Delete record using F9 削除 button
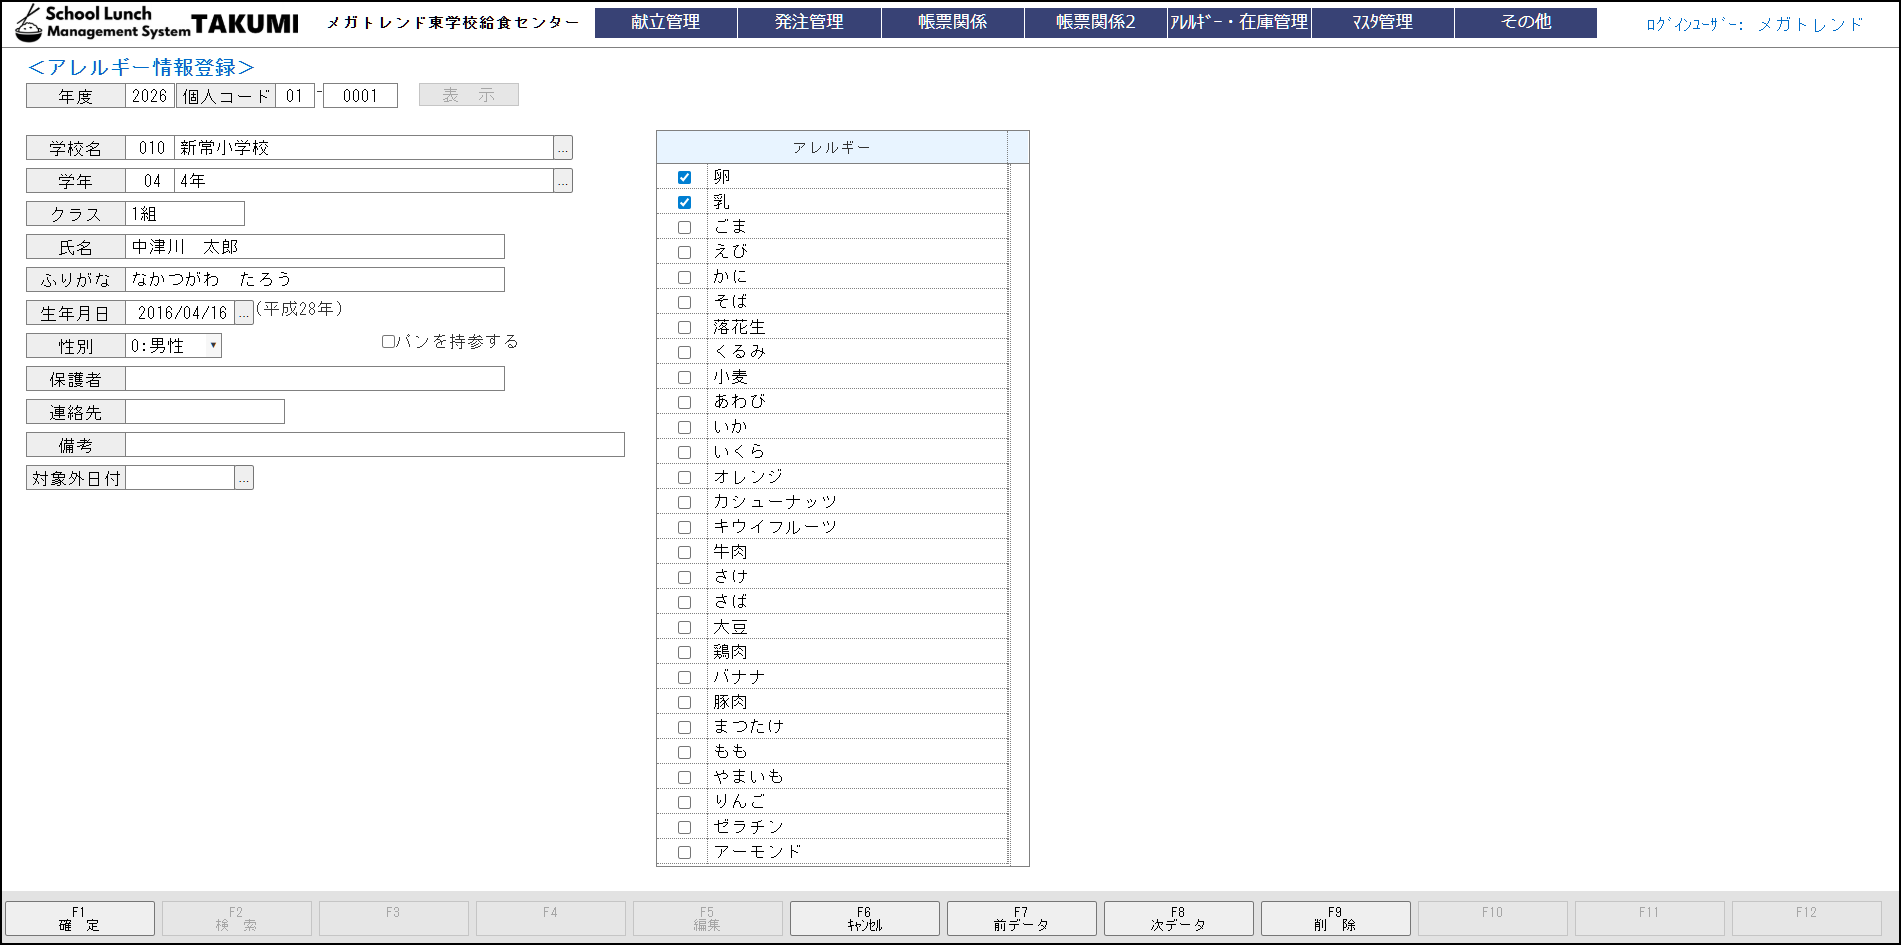The height and width of the screenshot is (945, 1901). pyautogui.click(x=1335, y=917)
